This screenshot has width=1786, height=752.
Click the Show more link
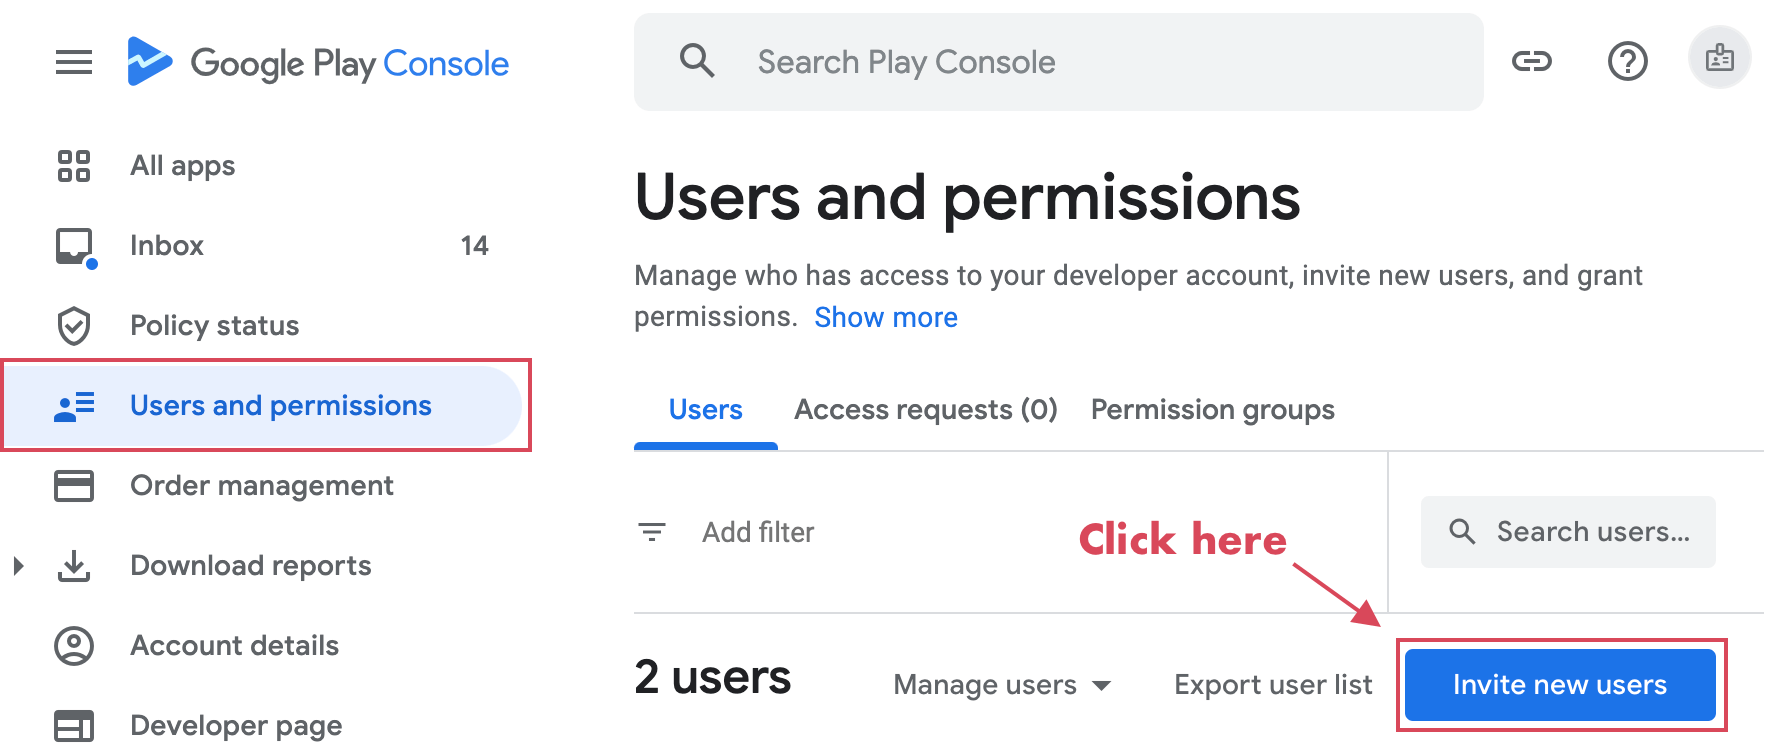(x=885, y=318)
